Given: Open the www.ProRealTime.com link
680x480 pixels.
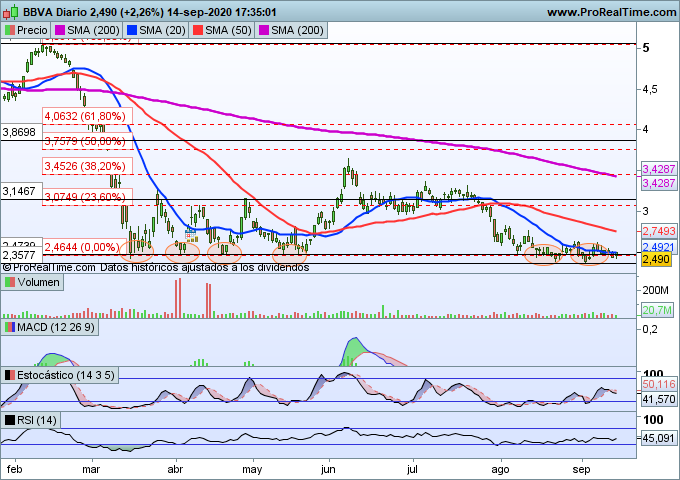Looking at the screenshot, I should point(609,11).
